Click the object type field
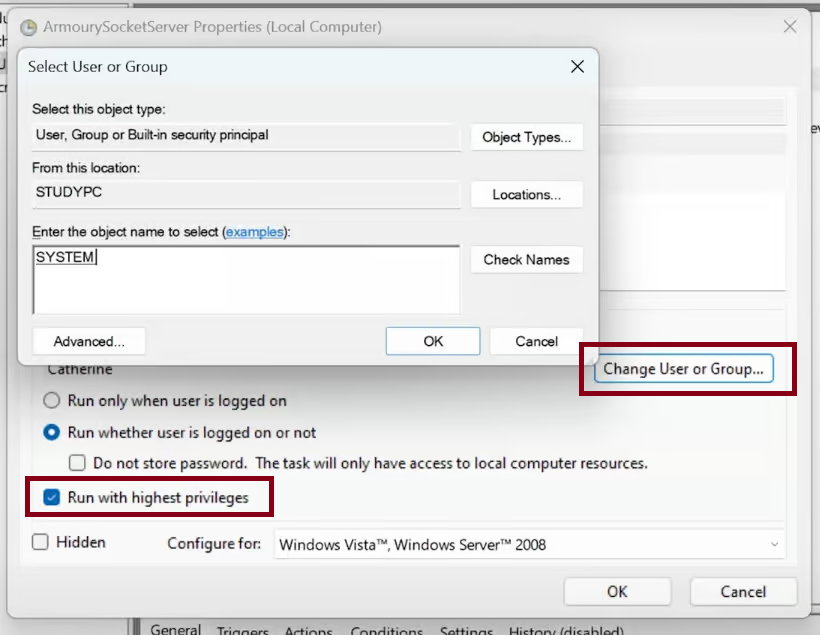Screen dimensions: 820x635 point(246,135)
